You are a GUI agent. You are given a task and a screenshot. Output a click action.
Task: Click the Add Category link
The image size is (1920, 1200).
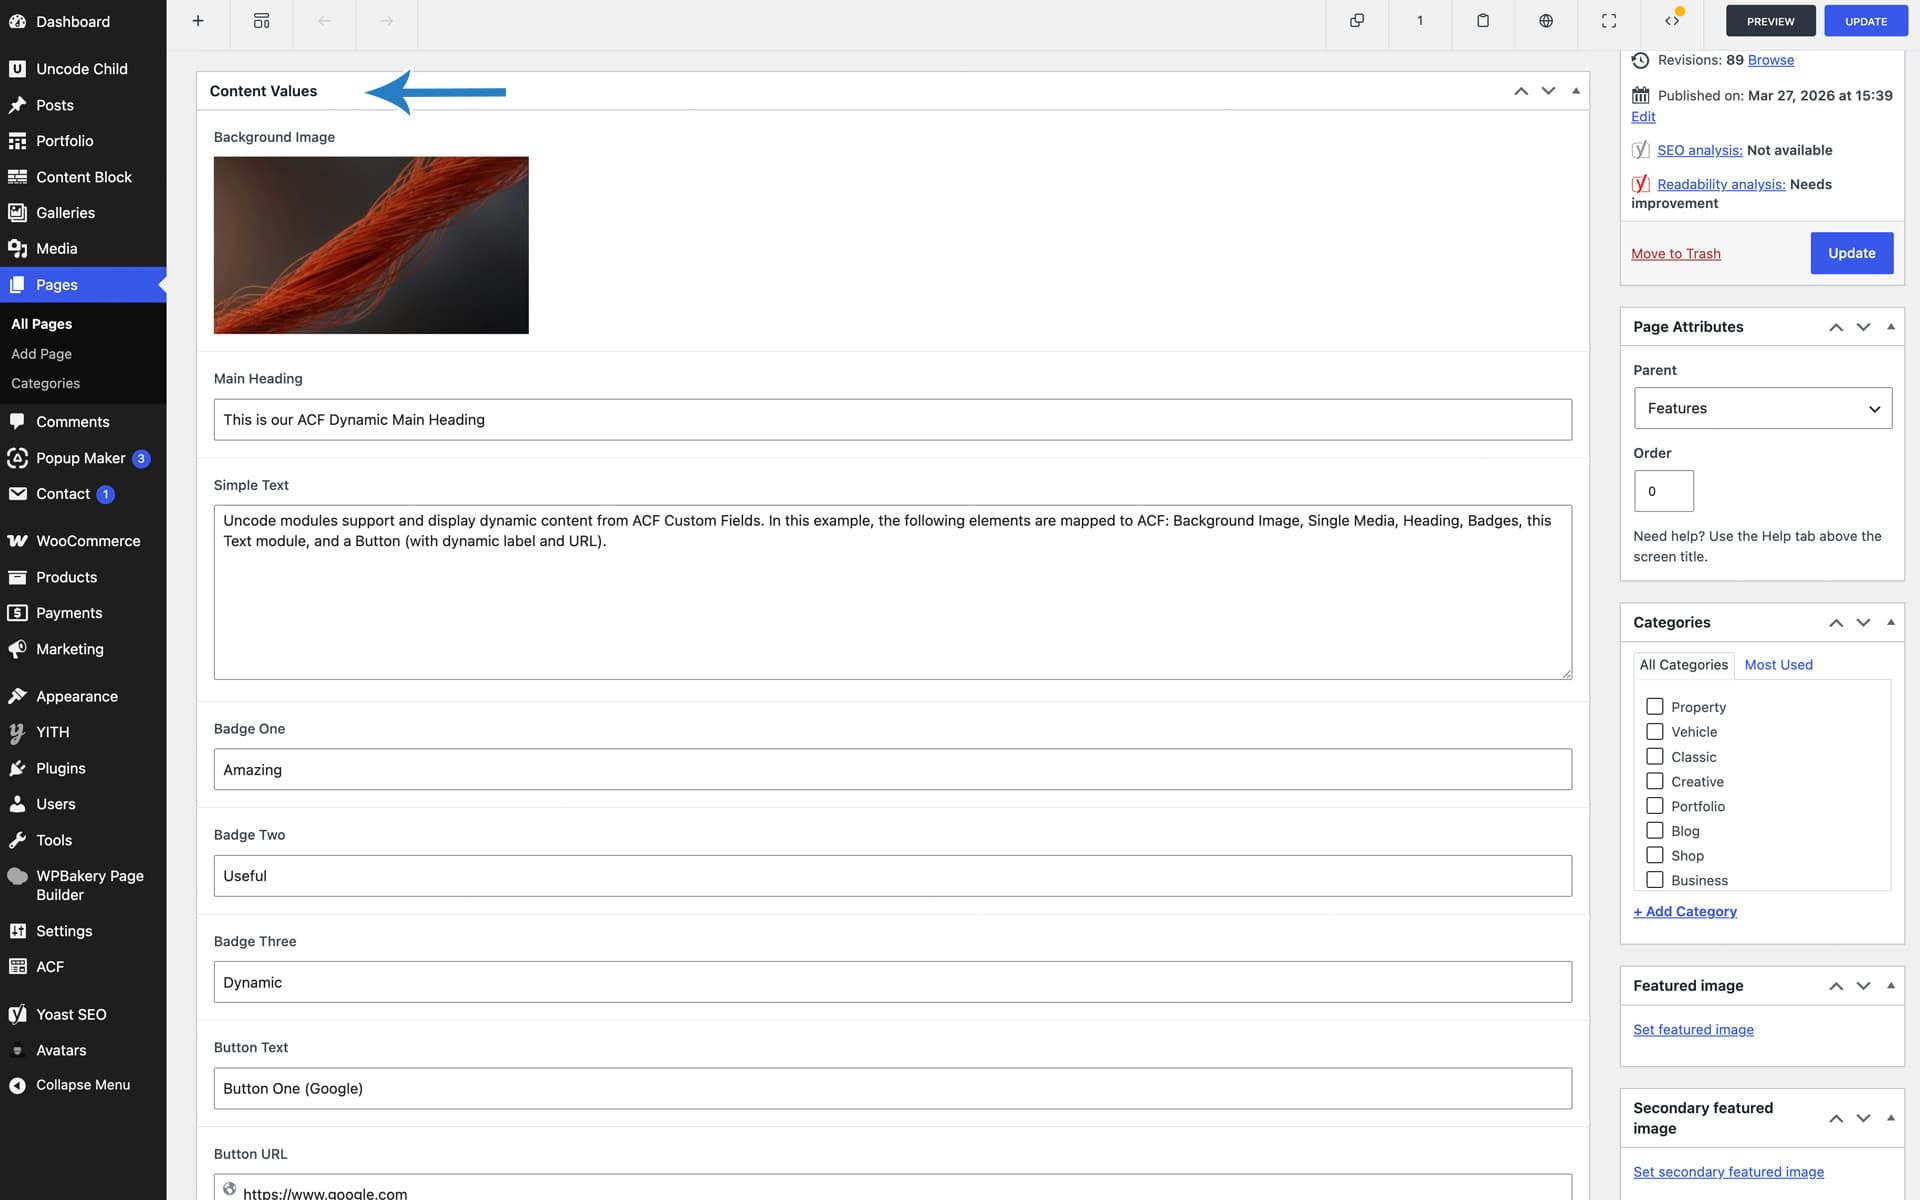point(1685,911)
